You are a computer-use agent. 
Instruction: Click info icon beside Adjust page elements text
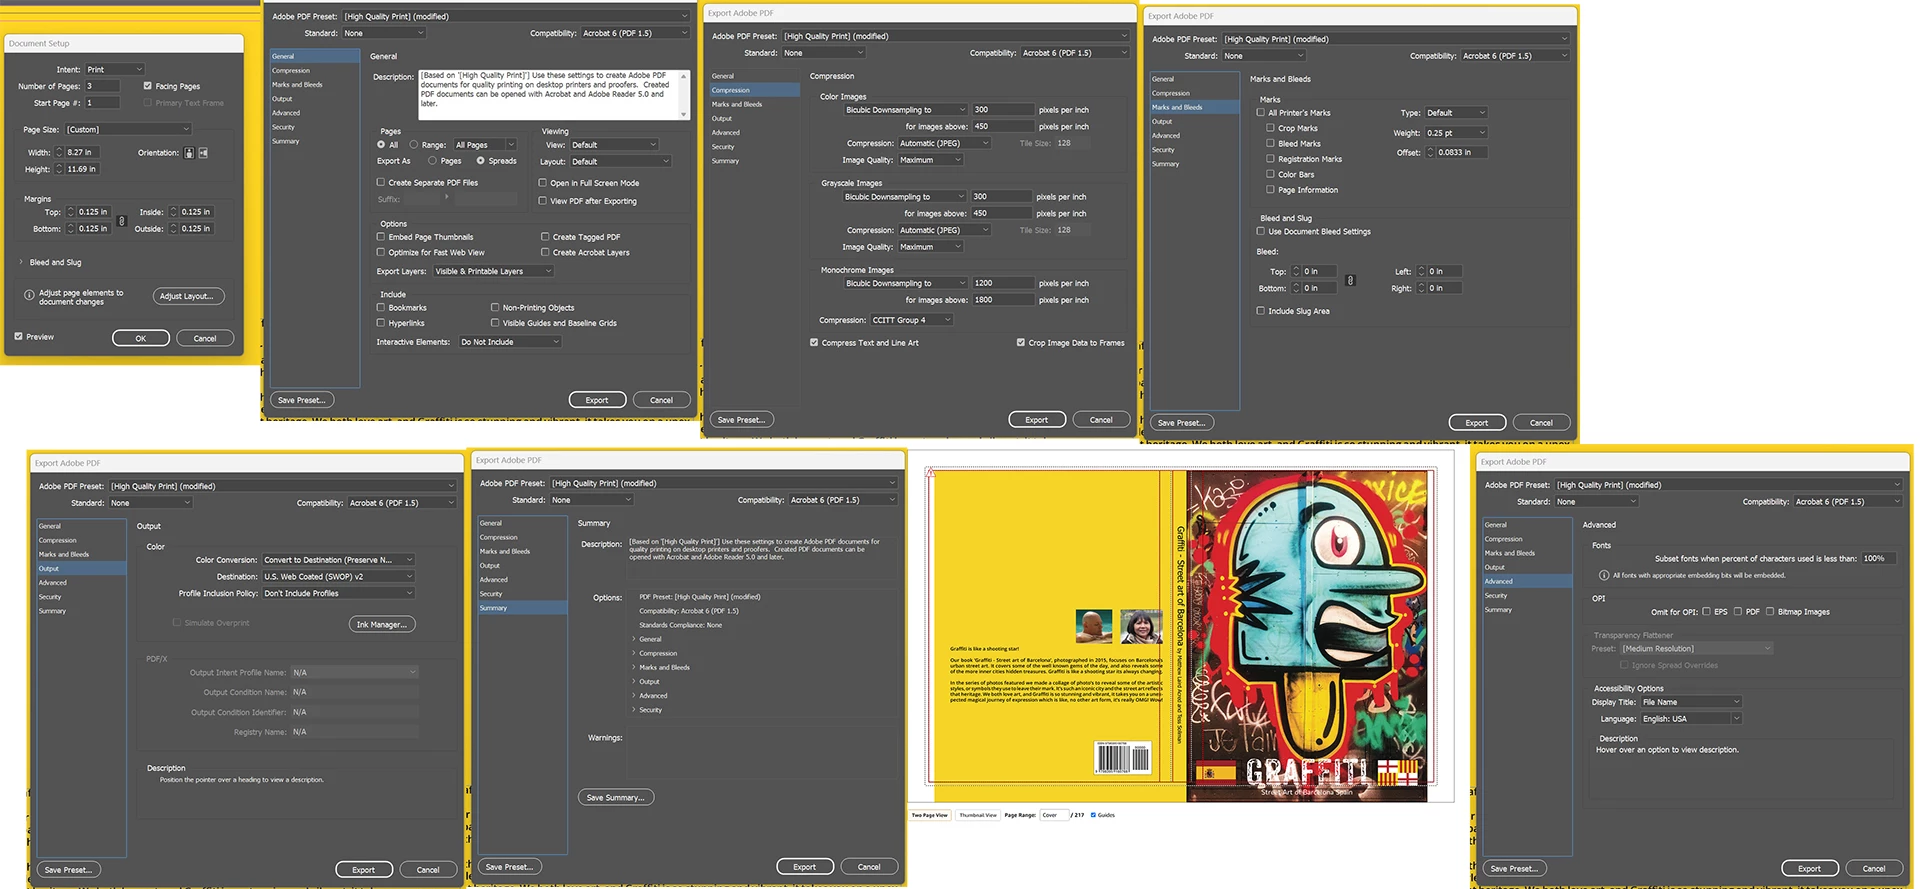(29, 295)
